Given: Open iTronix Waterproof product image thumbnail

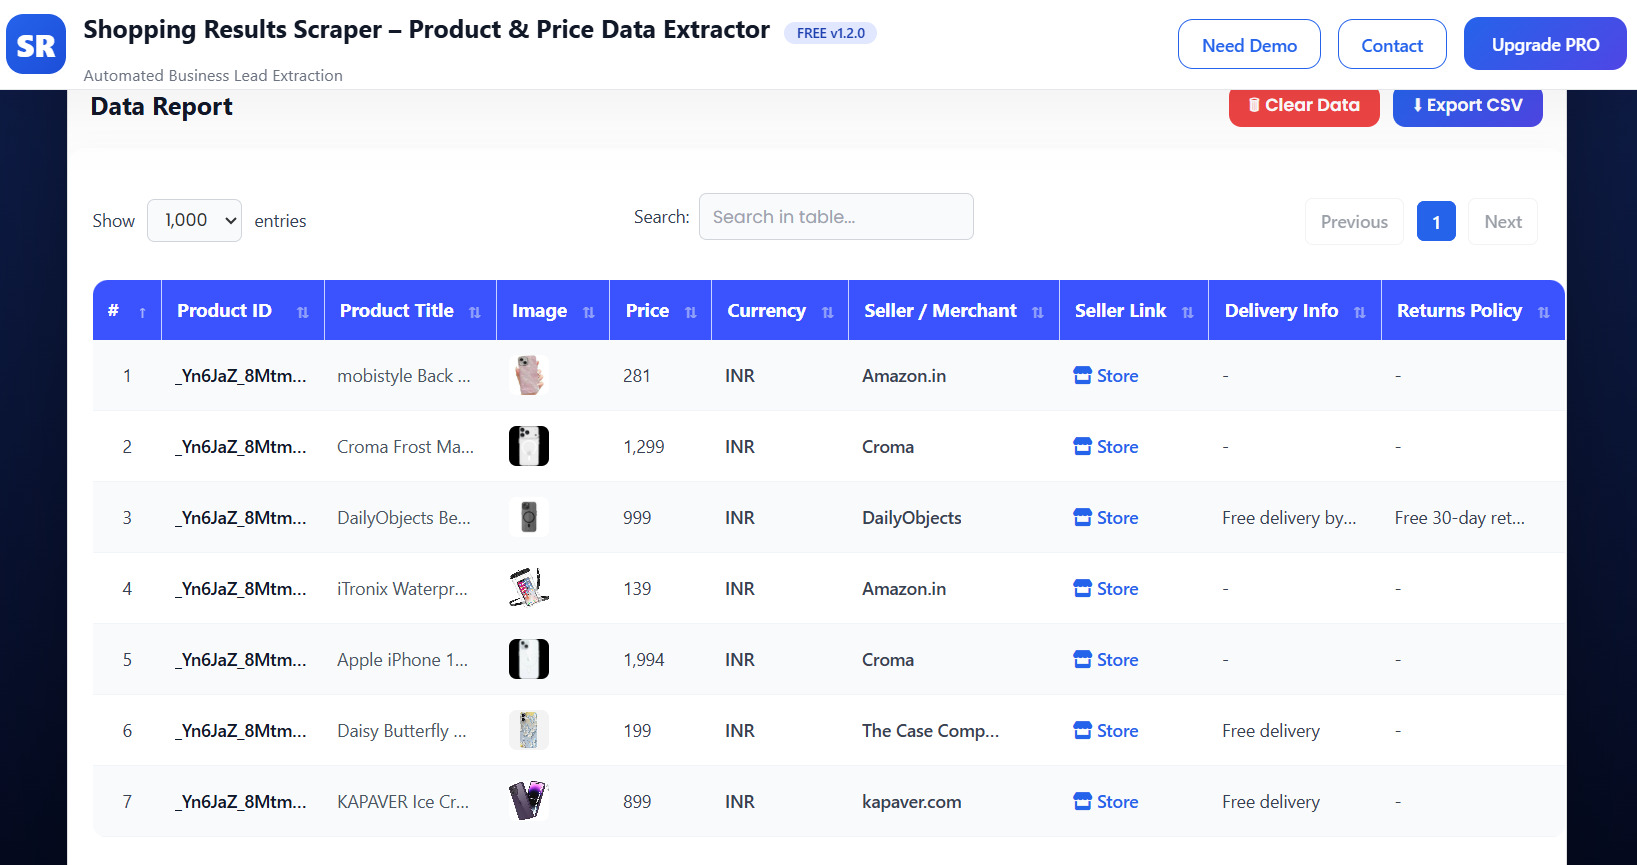Looking at the screenshot, I should coord(529,588).
